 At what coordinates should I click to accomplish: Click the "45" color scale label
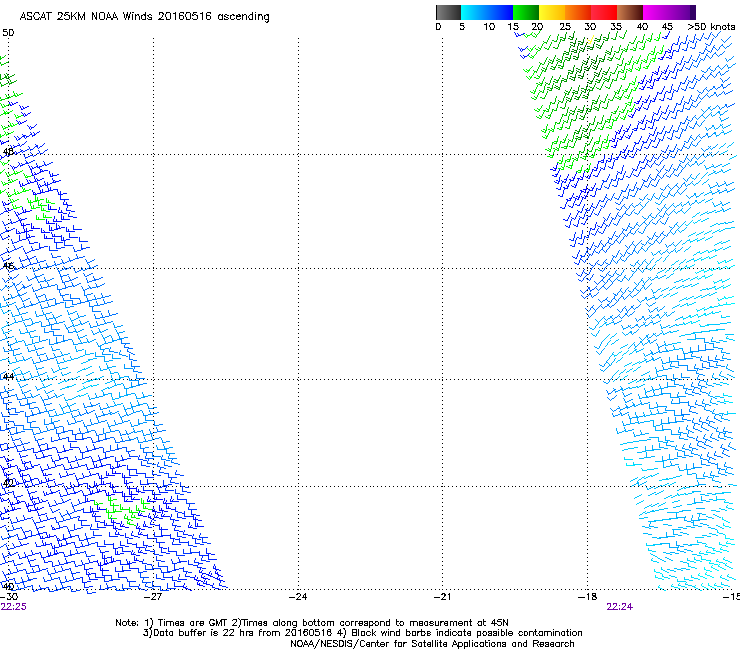tap(667, 27)
